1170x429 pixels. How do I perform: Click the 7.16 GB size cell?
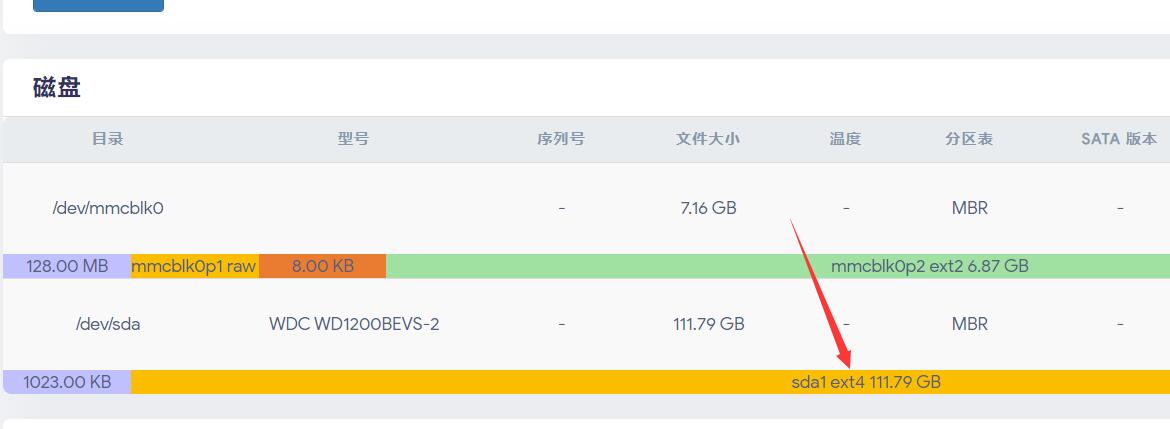pos(707,208)
